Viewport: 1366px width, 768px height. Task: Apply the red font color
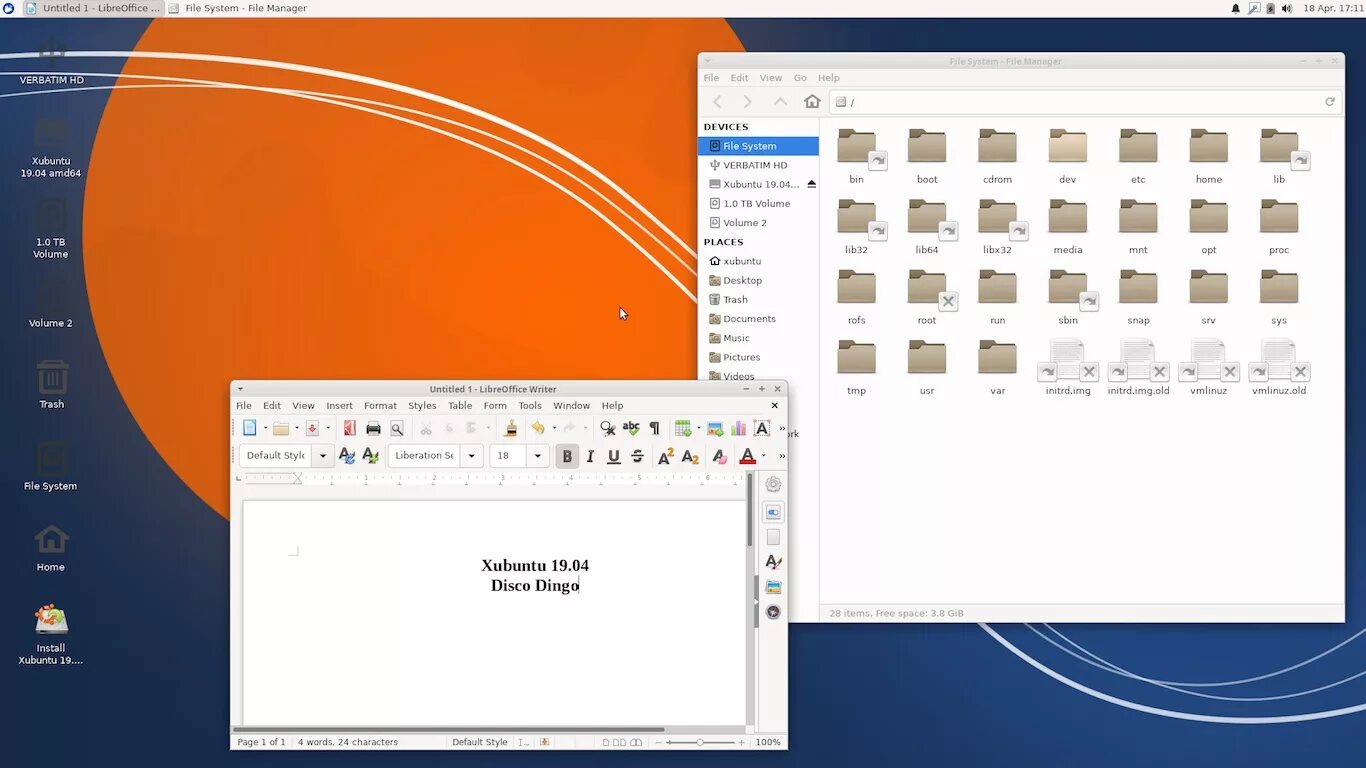(x=747, y=456)
